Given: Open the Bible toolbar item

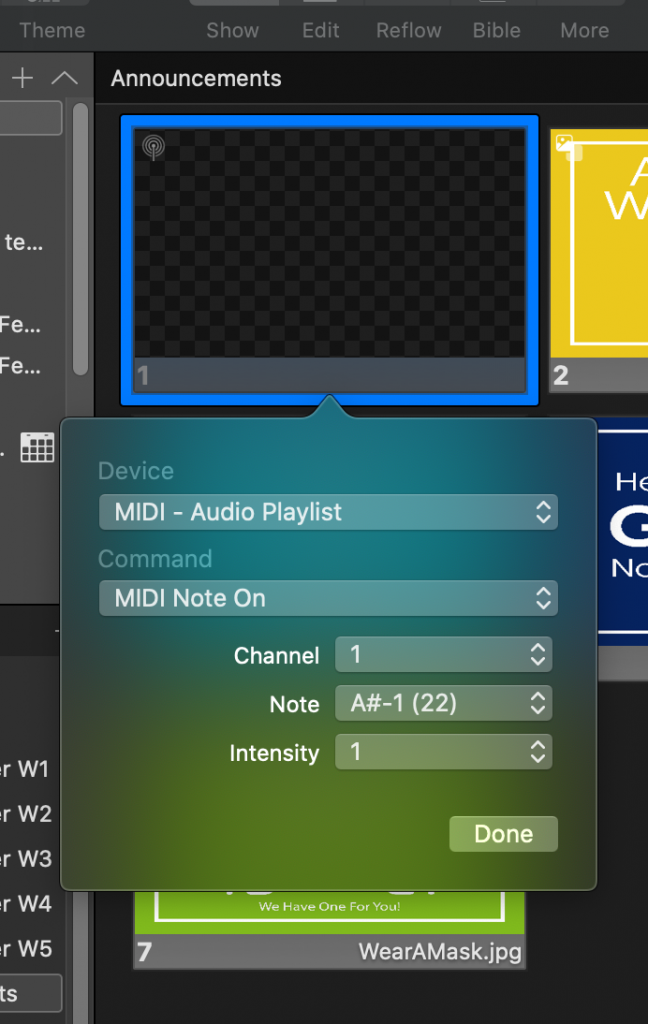Looking at the screenshot, I should point(497,30).
